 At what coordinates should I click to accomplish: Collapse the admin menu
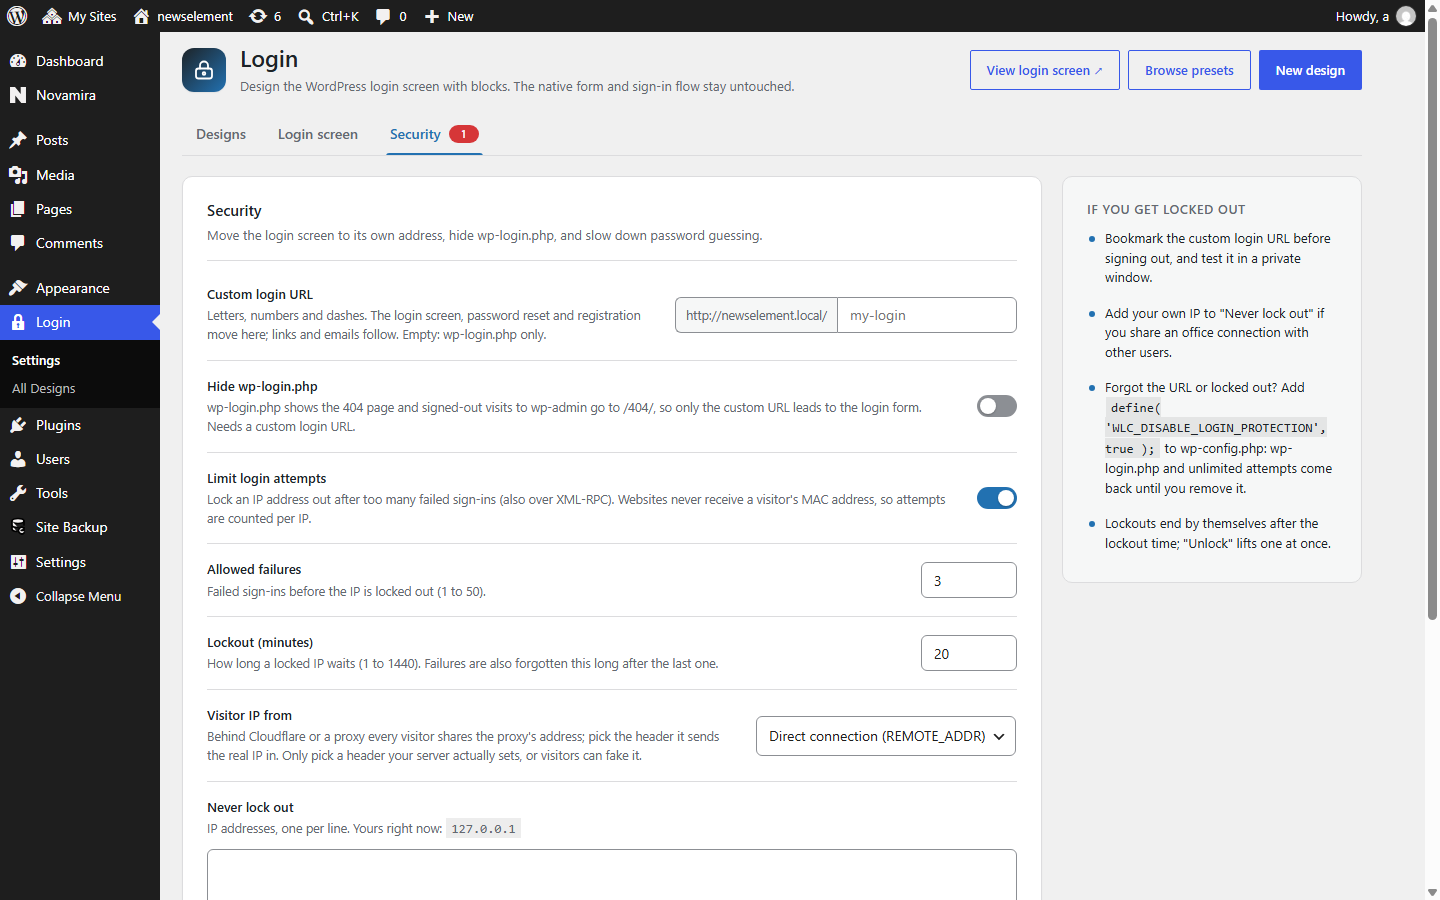coord(80,596)
